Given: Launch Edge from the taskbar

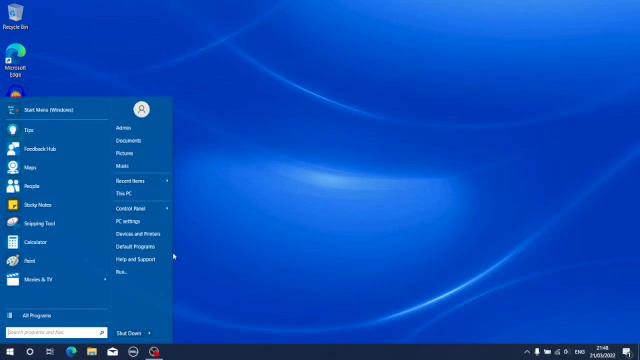Looking at the screenshot, I should click(x=71, y=352).
